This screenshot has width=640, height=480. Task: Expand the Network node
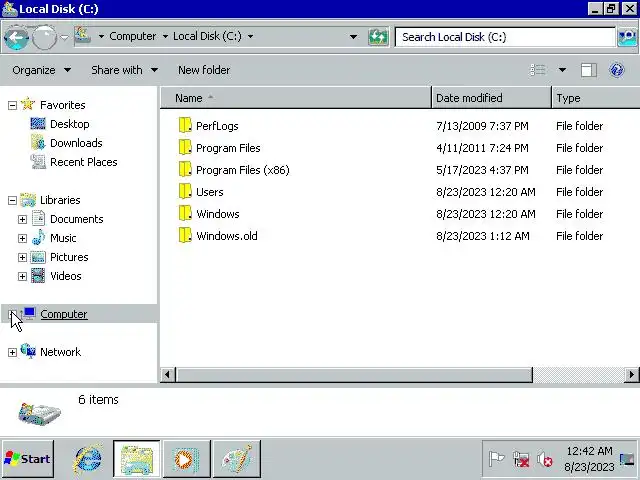click(12, 352)
